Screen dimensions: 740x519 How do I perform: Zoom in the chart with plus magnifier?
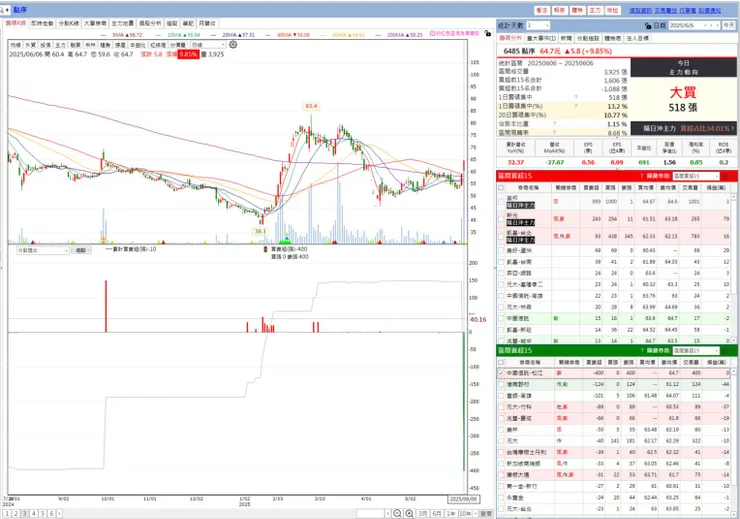click(409, 513)
